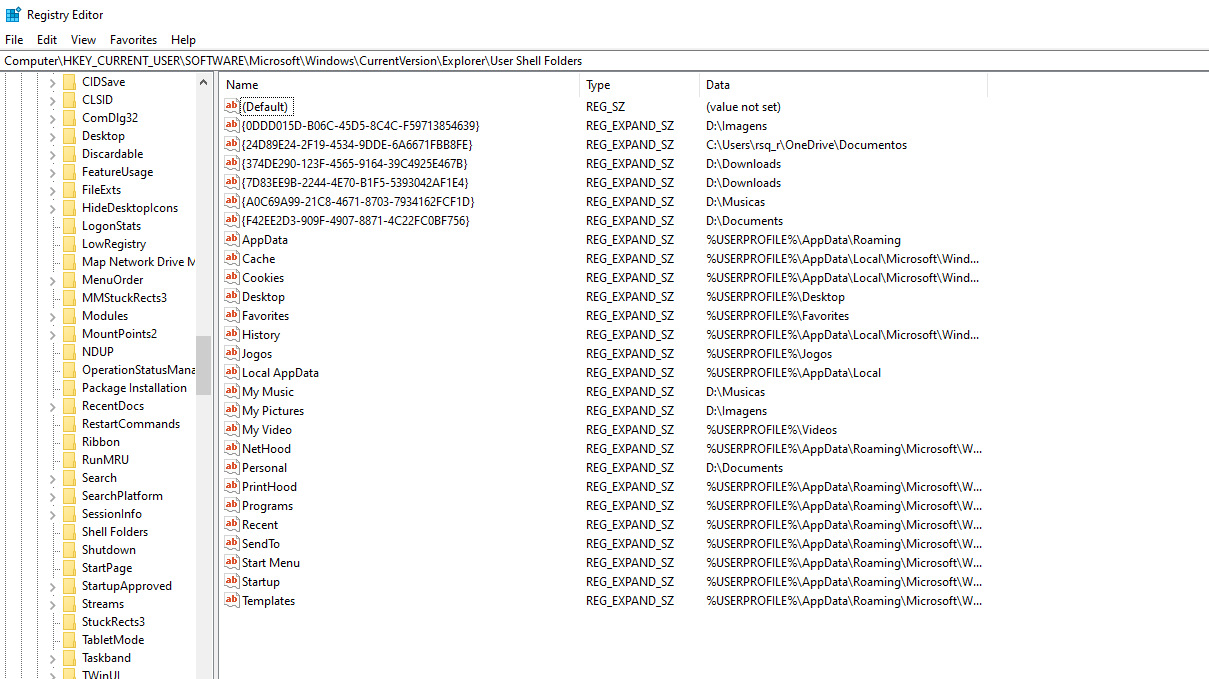
Task: Click the icon beside {F42EE2D3-909F-4907-8871-4C22FC0BF756}
Action: click(232, 220)
